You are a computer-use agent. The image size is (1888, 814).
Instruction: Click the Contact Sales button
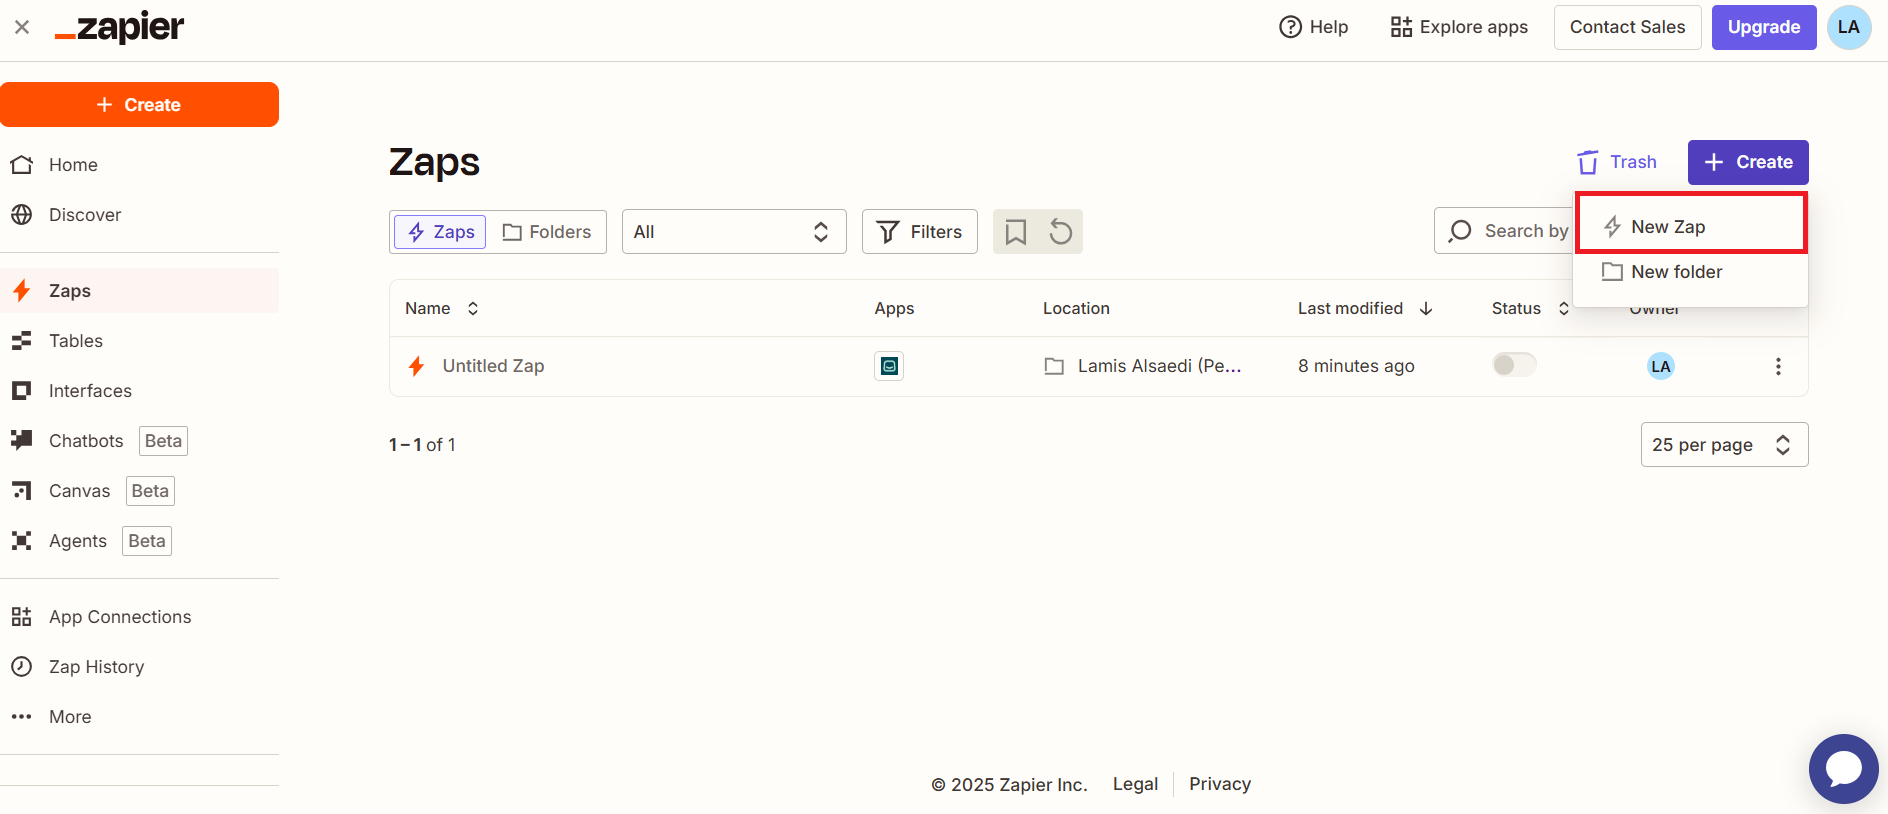pyautogui.click(x=1627, y=27)
